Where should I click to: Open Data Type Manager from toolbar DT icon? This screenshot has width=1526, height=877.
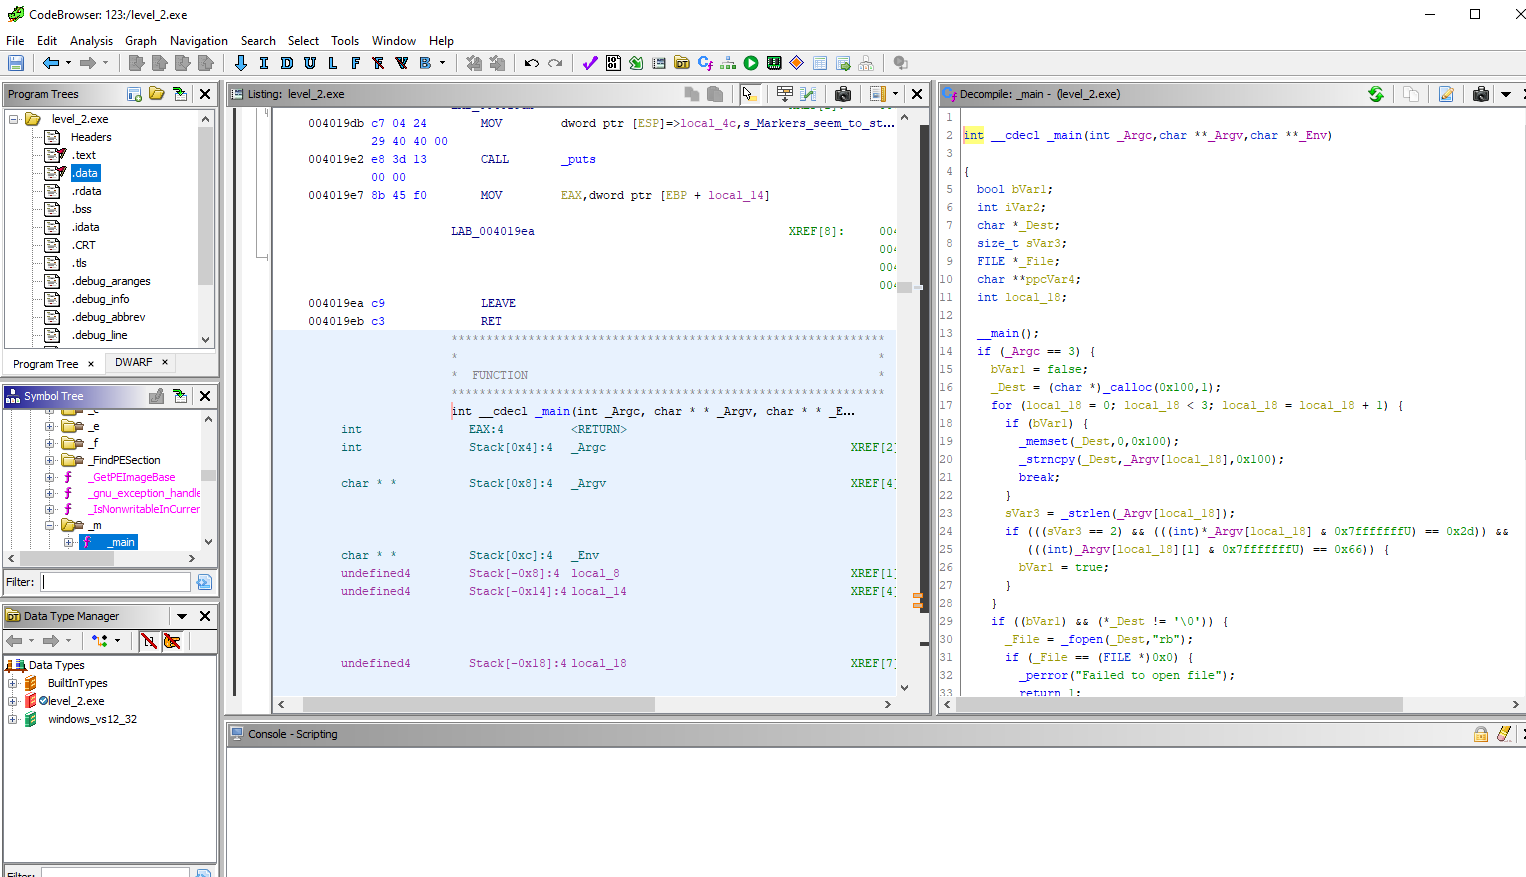(x=682, y=63)
